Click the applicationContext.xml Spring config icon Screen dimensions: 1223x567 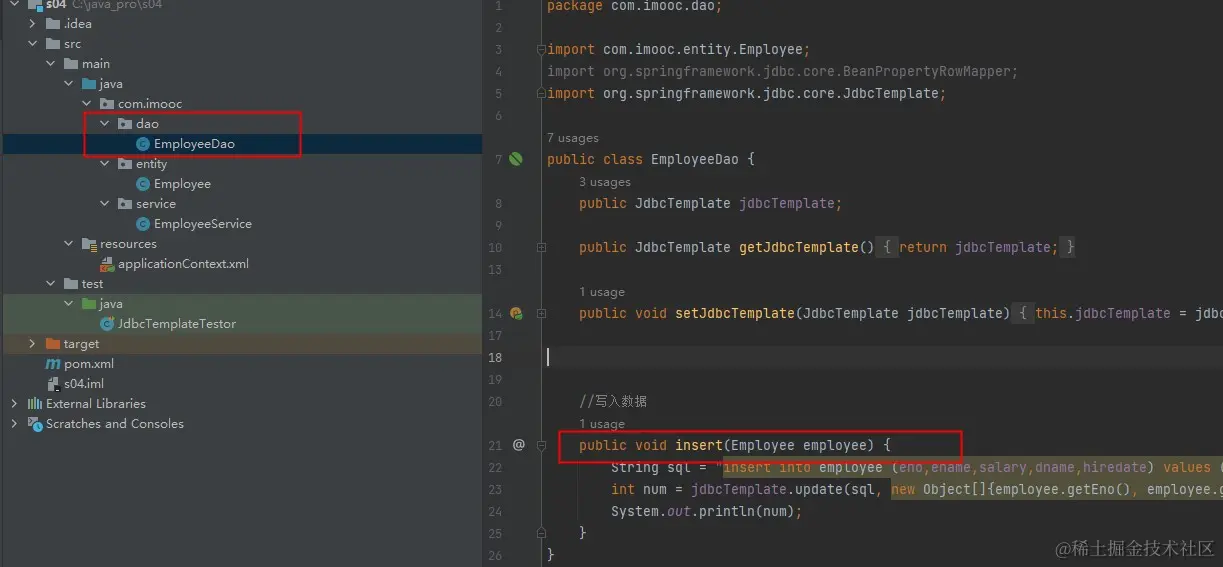click(x=107, y=264)
